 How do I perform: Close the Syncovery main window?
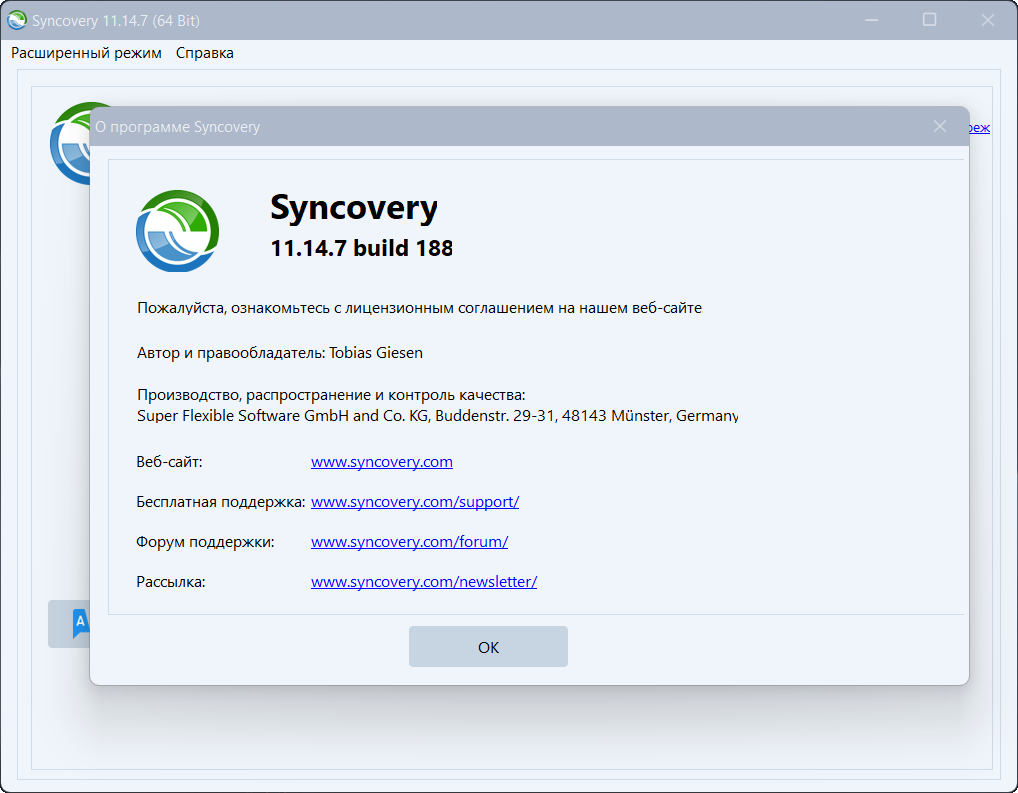point(988,20)
